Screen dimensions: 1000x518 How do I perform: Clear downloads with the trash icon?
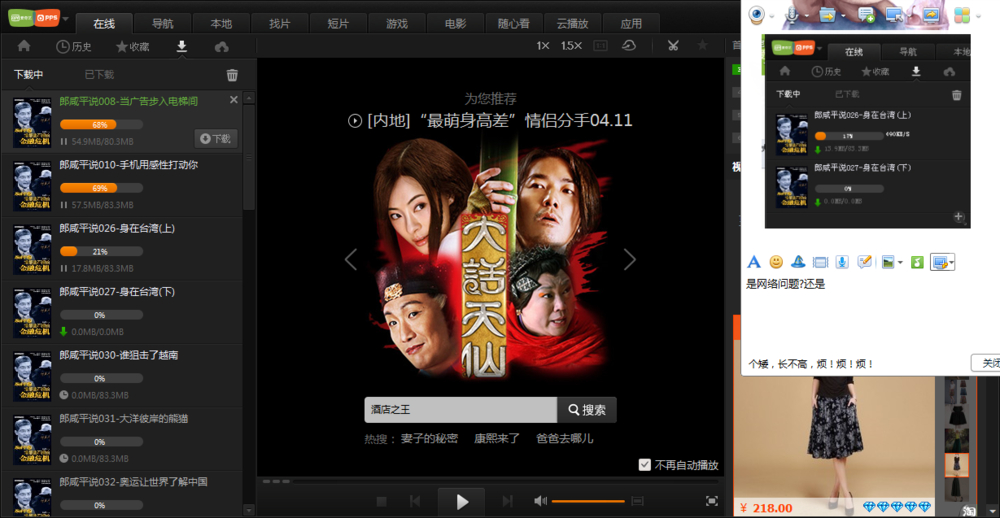[232, 75]
